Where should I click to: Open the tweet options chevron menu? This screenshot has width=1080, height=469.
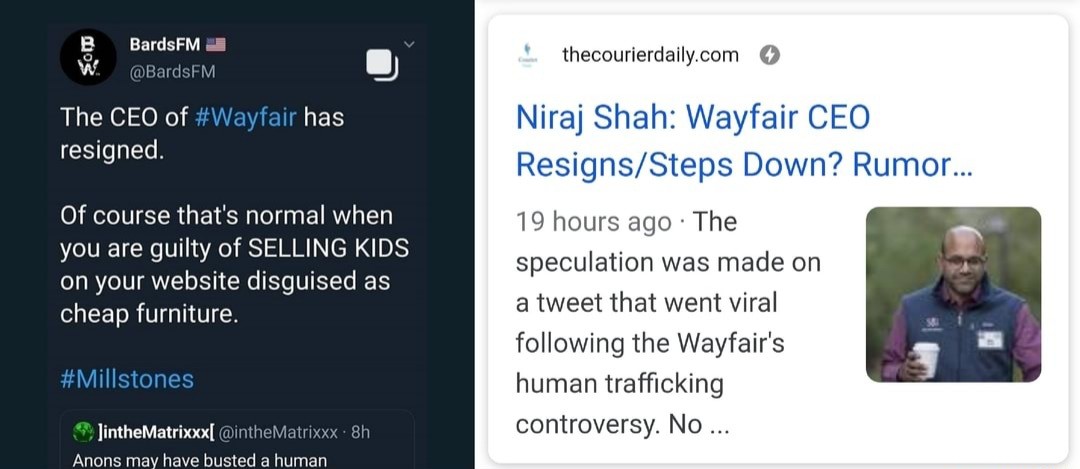408,44
